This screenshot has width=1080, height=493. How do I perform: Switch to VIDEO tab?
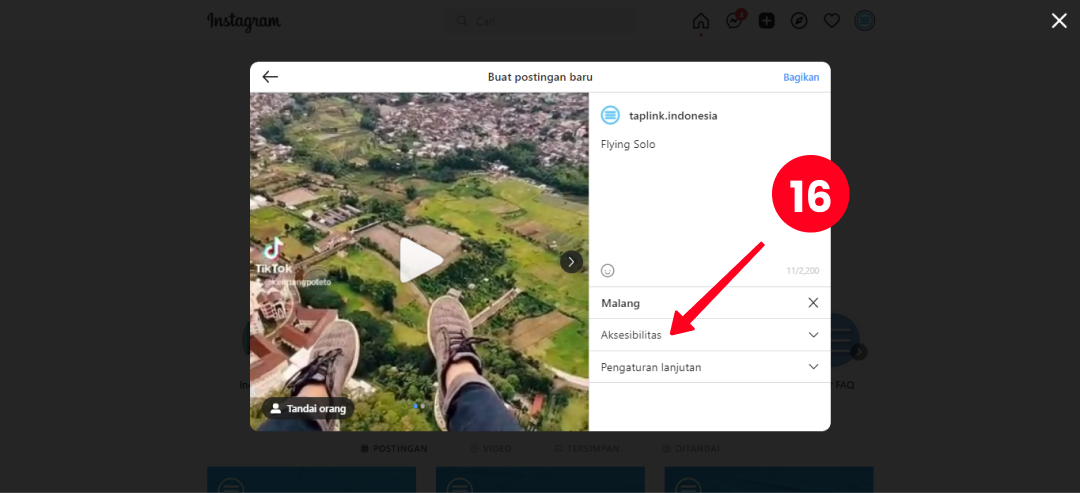(x=491, y=448)
